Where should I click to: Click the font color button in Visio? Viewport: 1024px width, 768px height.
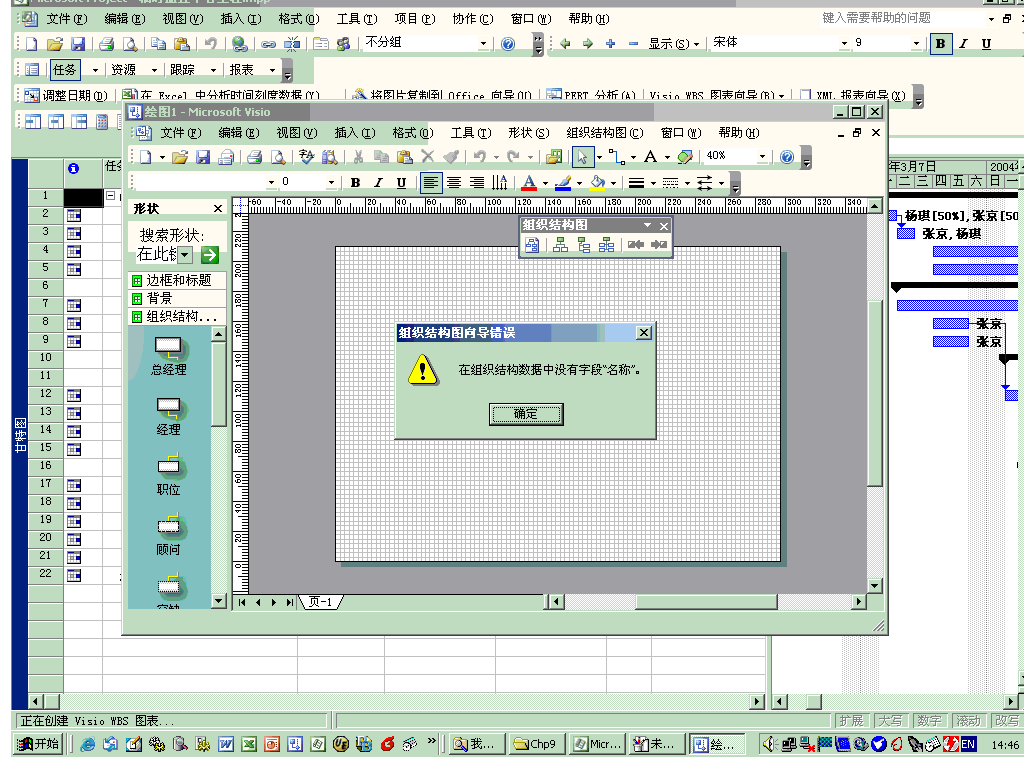(x=529, y=183)
